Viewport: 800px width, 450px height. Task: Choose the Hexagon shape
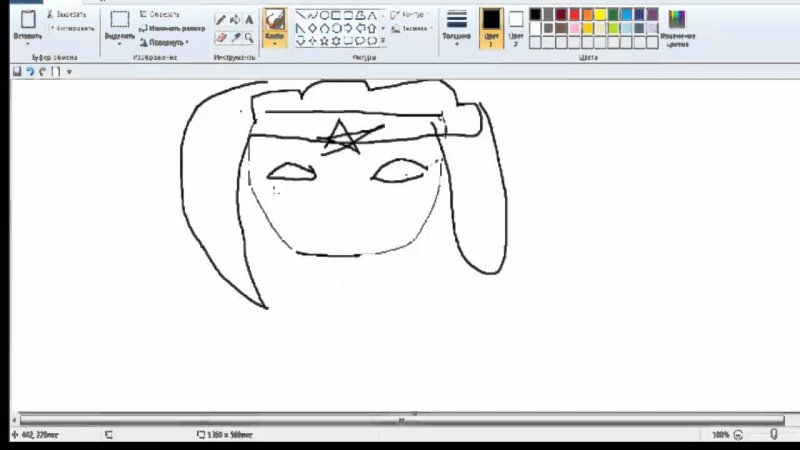click(336, 28)
